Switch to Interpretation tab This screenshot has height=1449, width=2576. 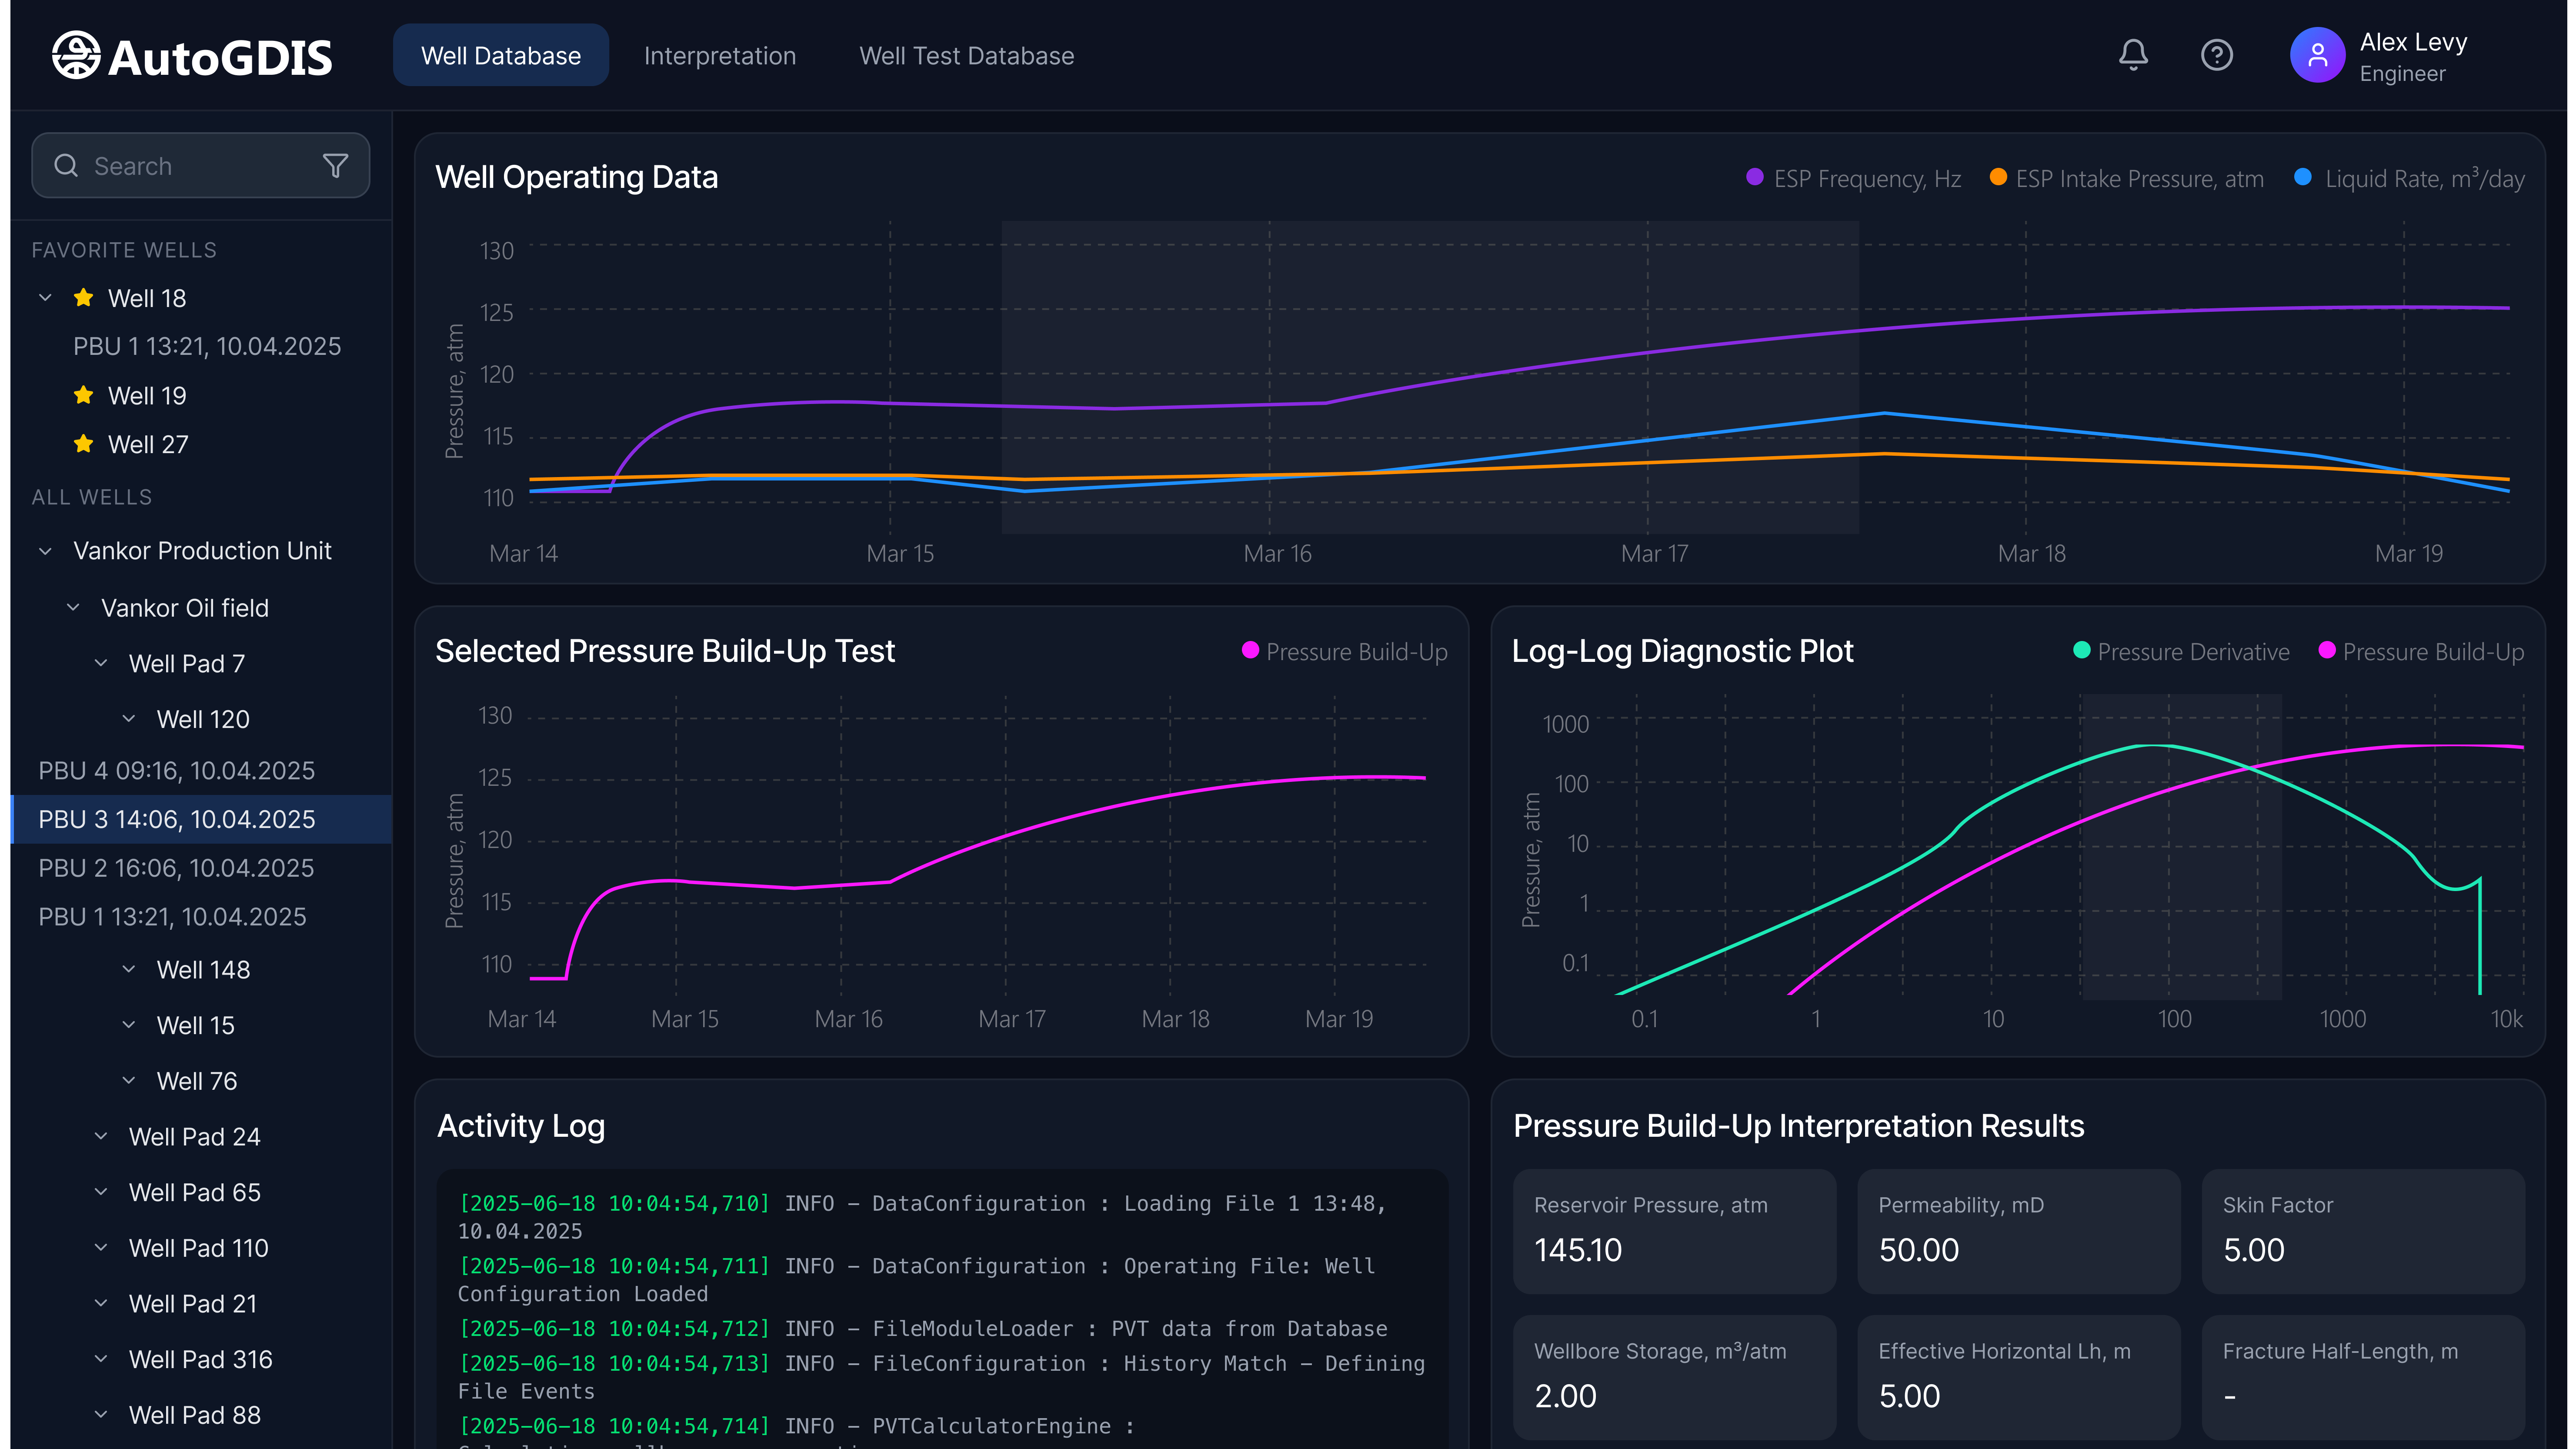[720, 56]
